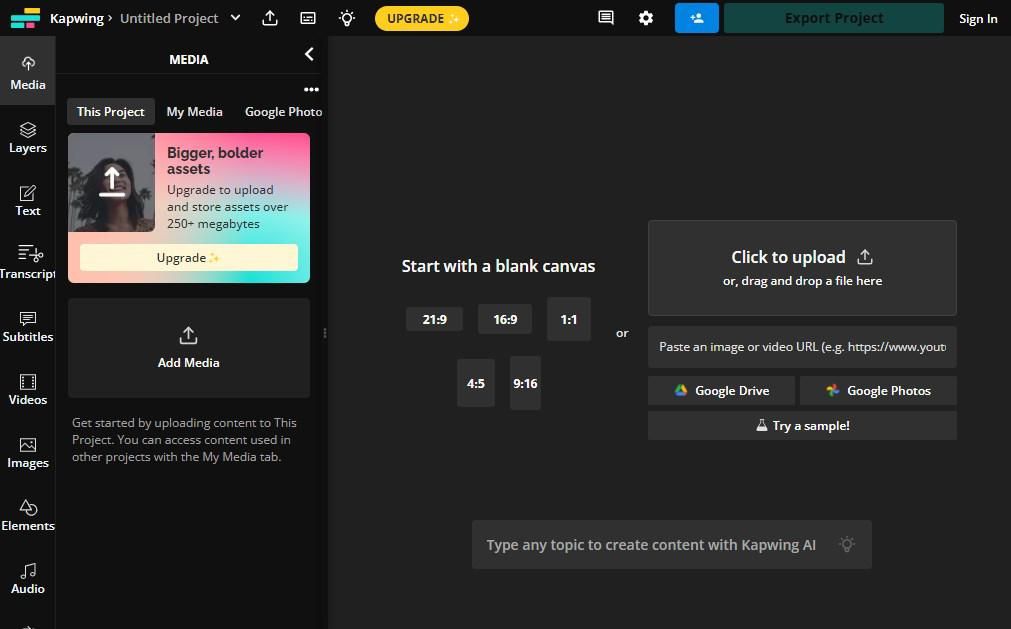
Task: Choose 16:9 blank canvas ratio
Action: pos(505,320)
